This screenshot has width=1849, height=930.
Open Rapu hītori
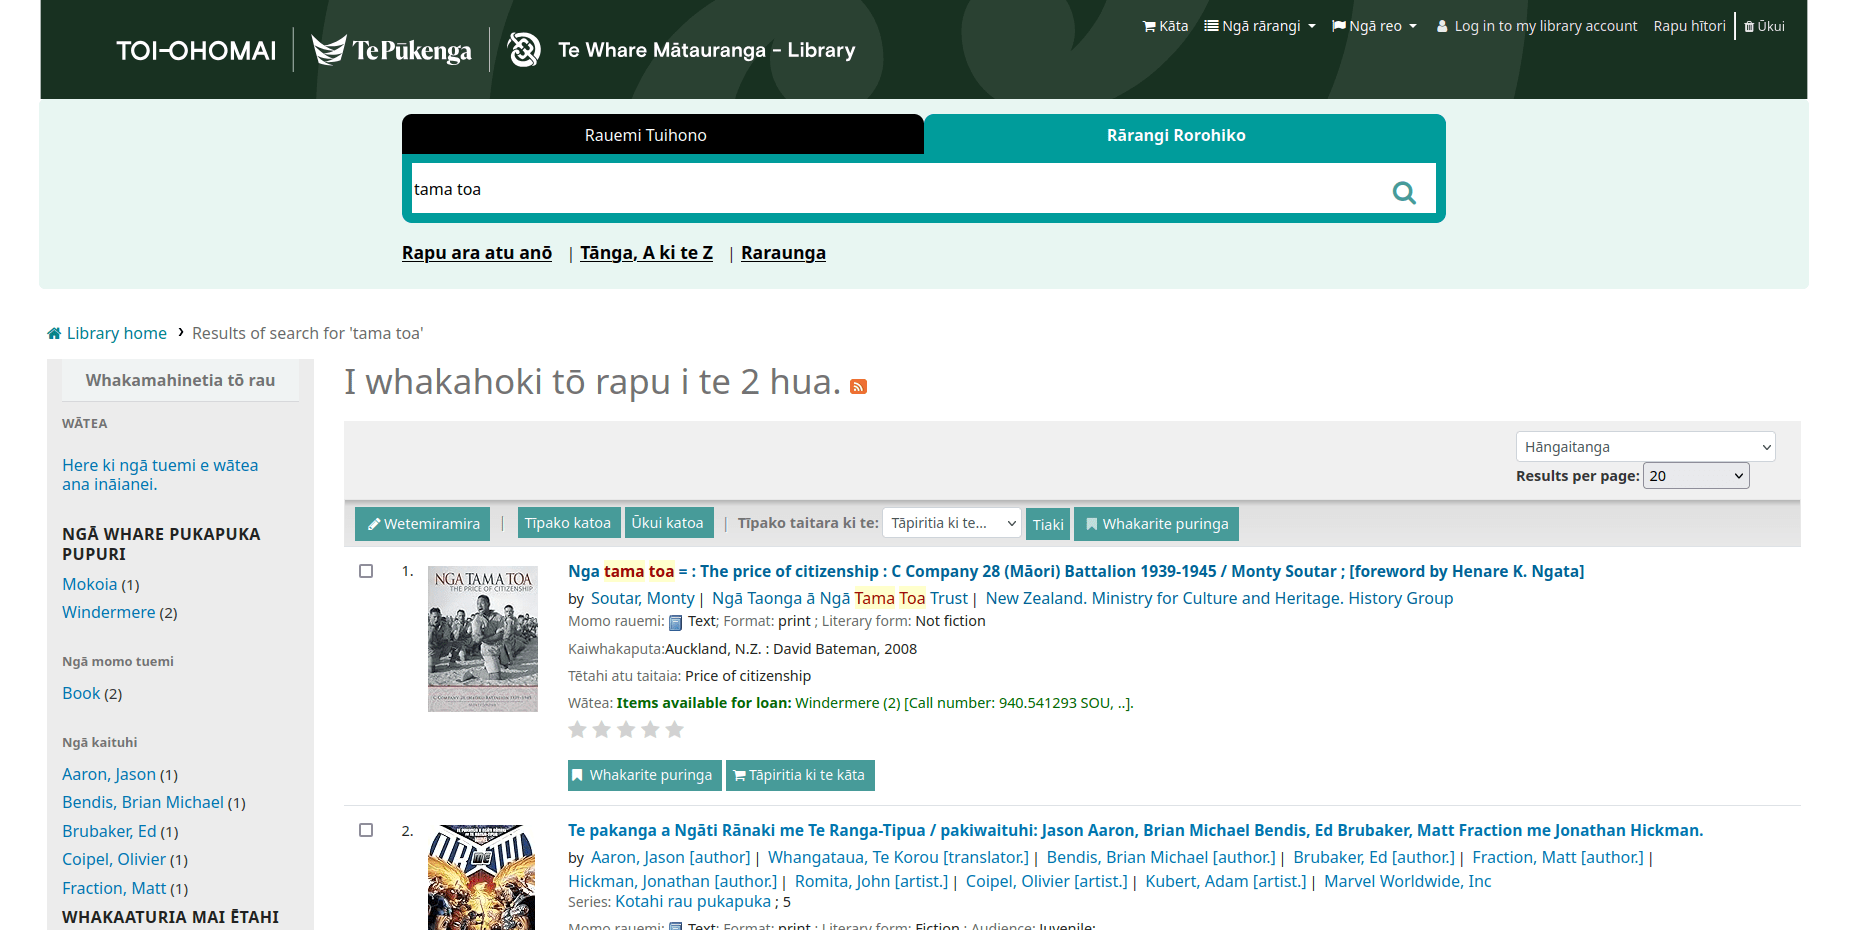[x=1689, y=26]
